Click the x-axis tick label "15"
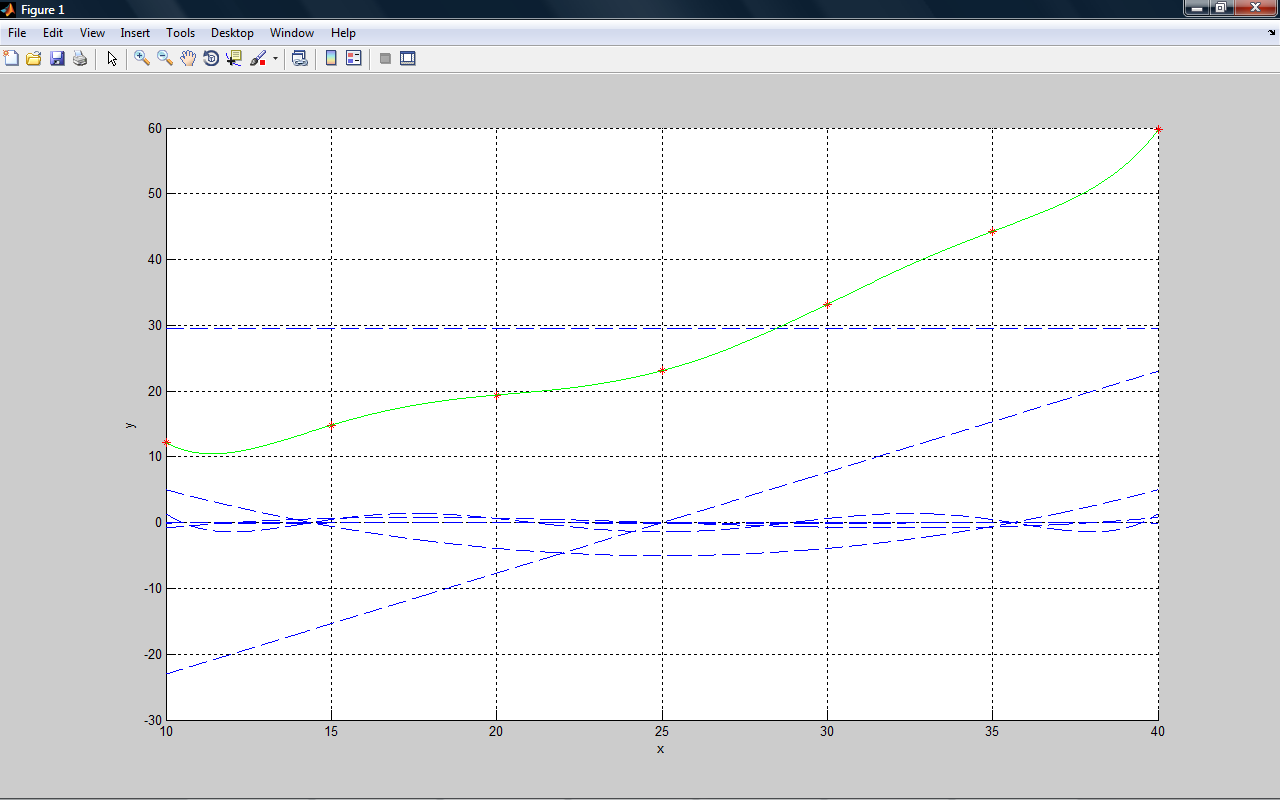This screenshot has height=800, width=1280. pos(332,731)
